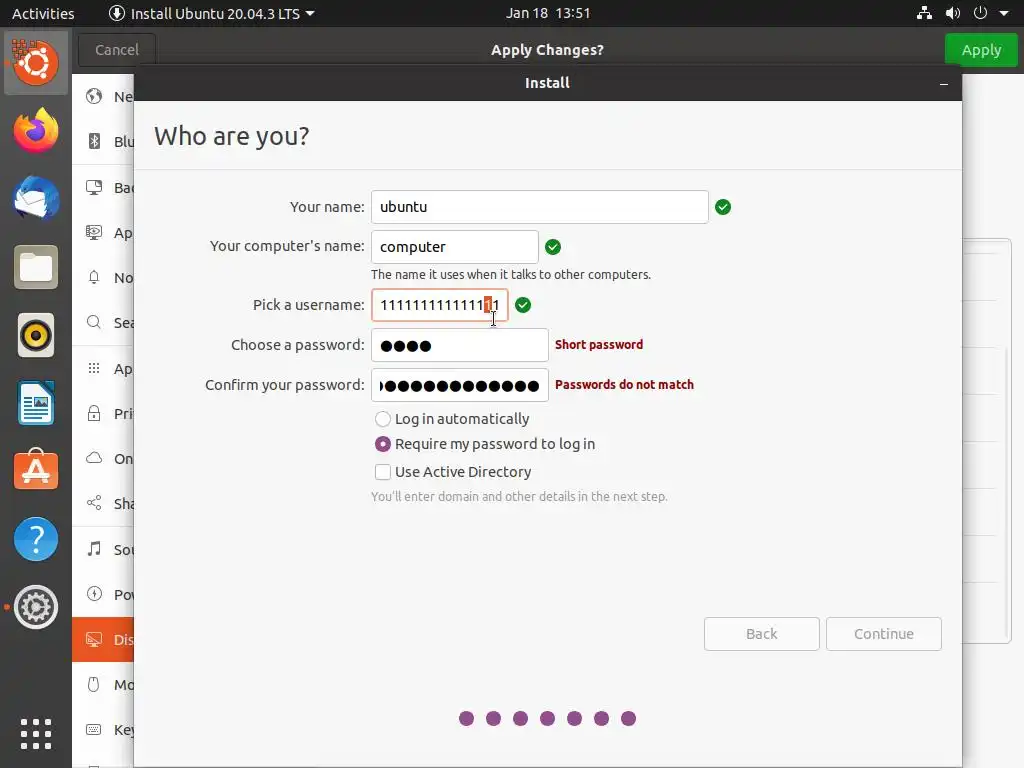Open Ubuntu Software store from dock
Image resolution: width=1024 pixels, height=768 pixels.
pyautogui.click(x=36, y=470)
